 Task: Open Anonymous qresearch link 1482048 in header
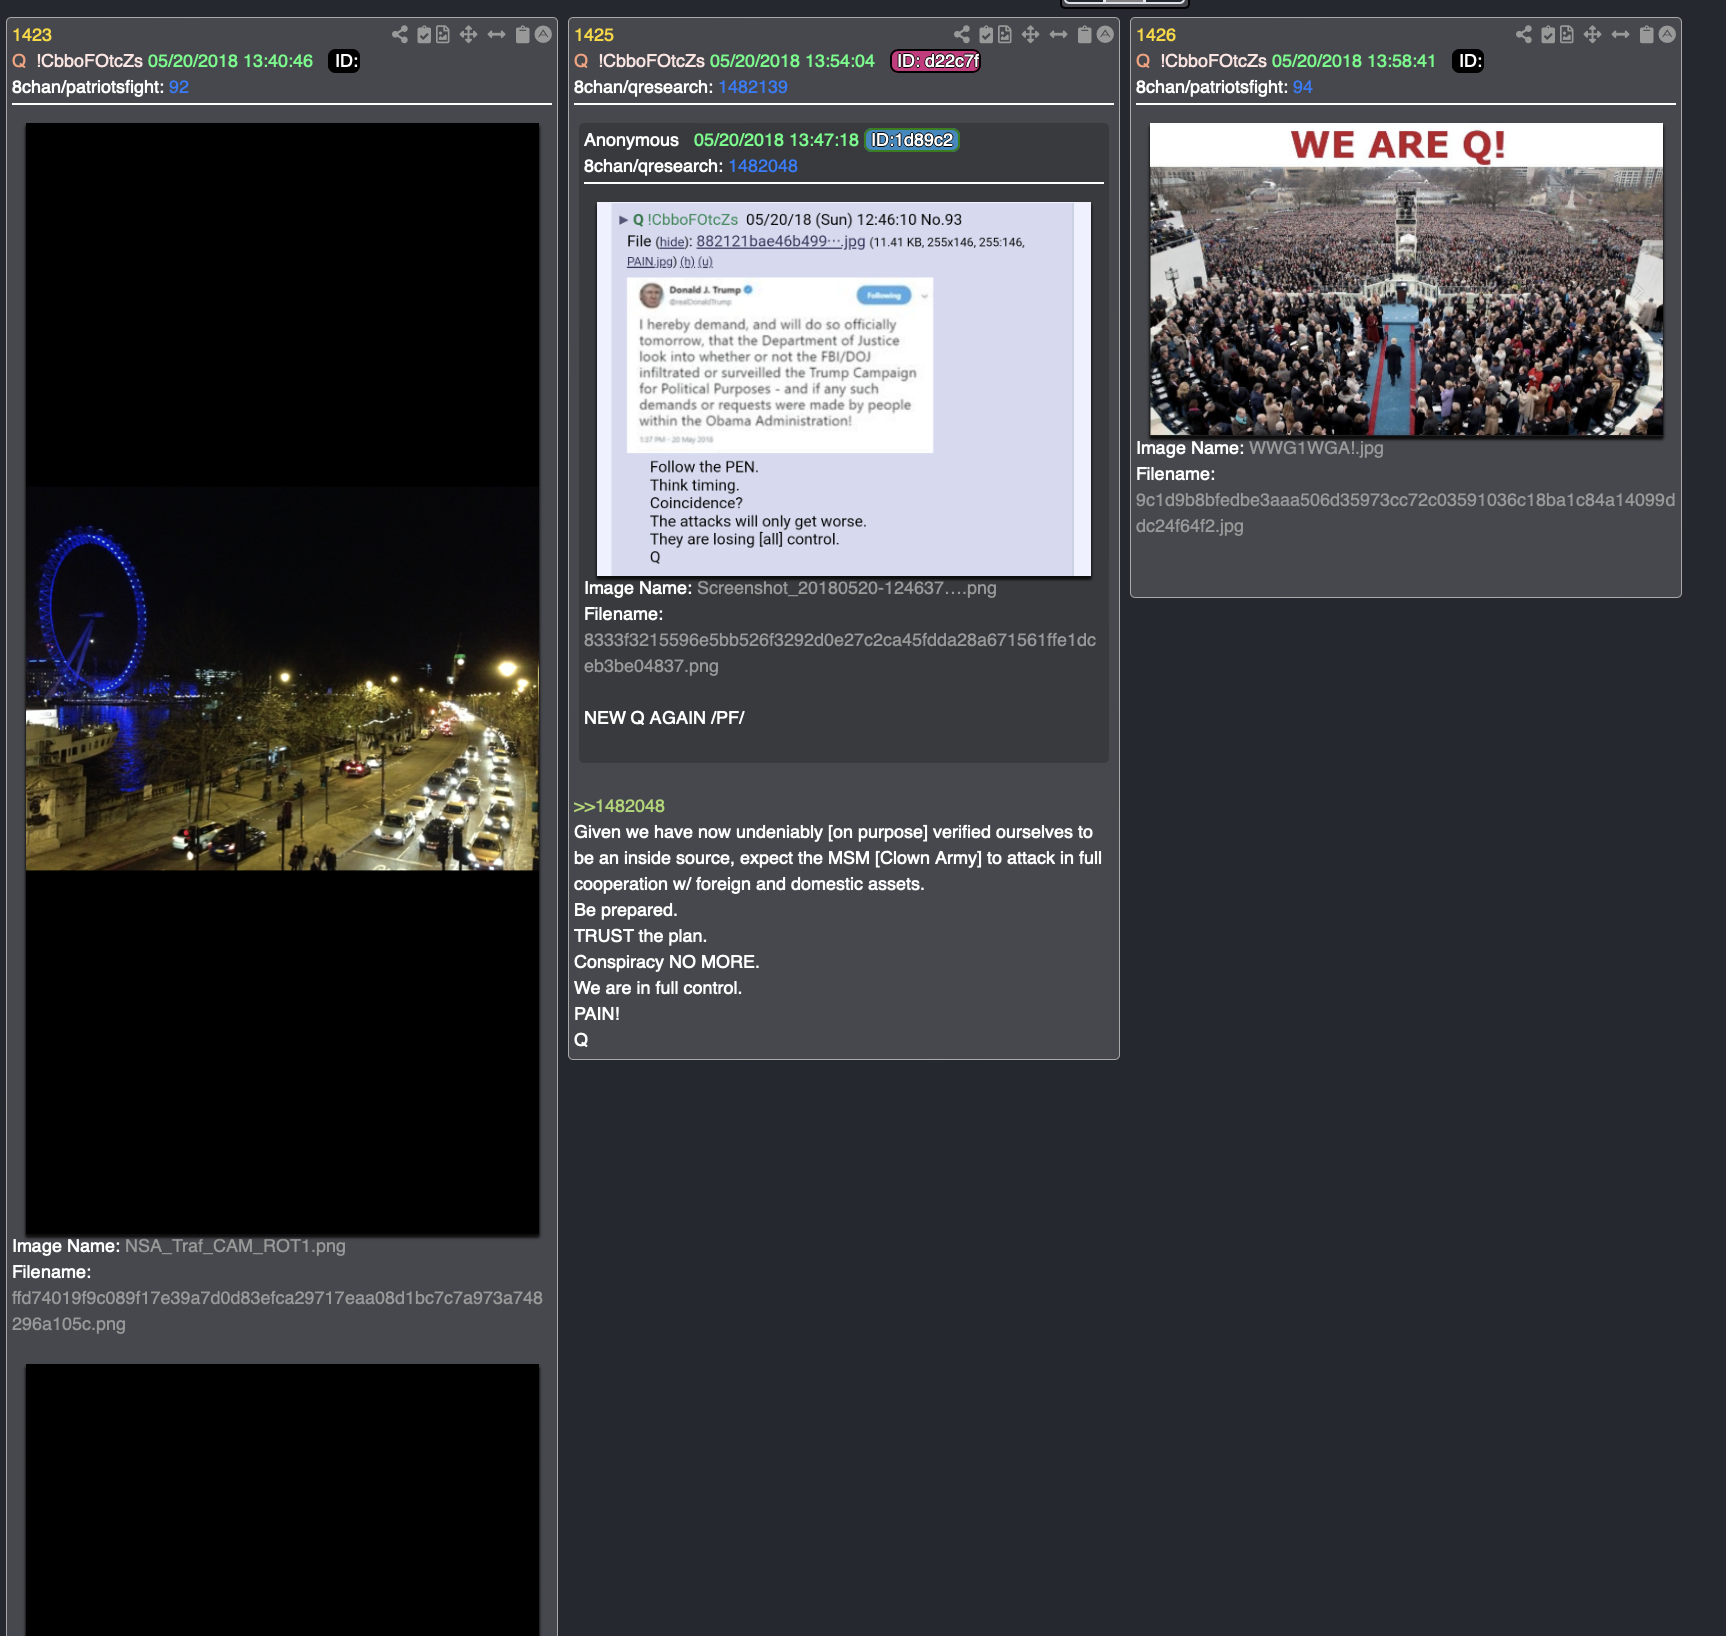(763, 166)
